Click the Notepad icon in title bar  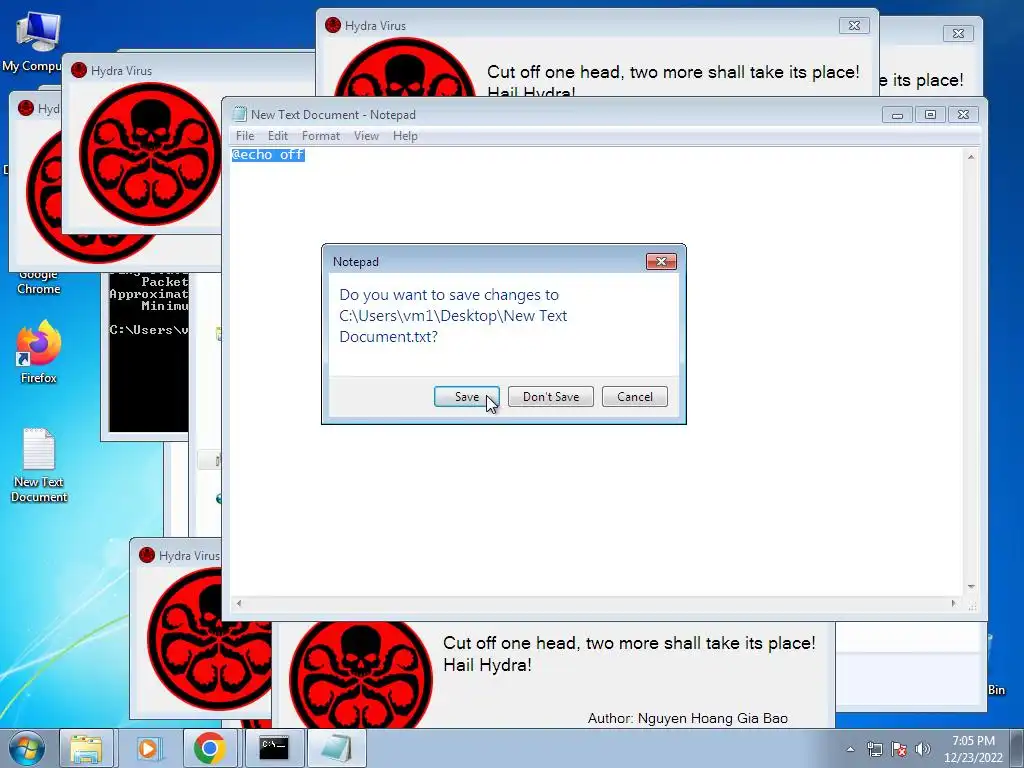[x=240, y=114]
